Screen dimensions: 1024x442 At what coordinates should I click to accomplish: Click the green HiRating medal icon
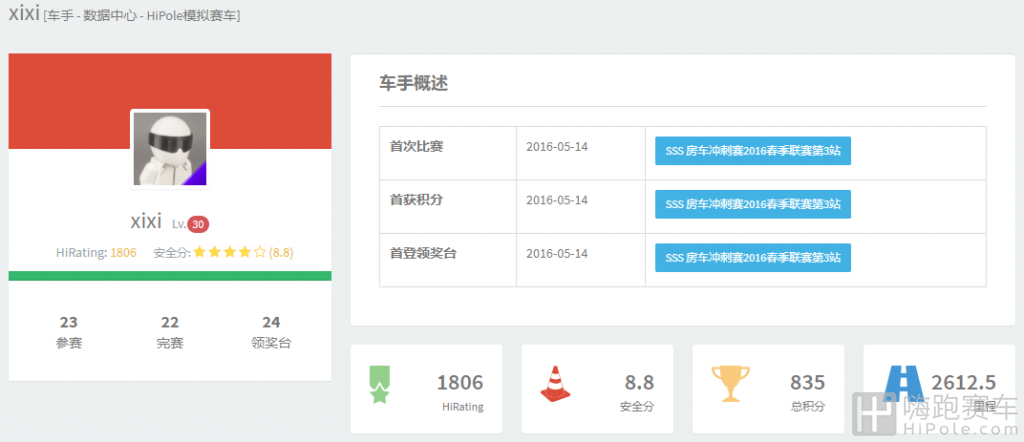tap(379, 385)
